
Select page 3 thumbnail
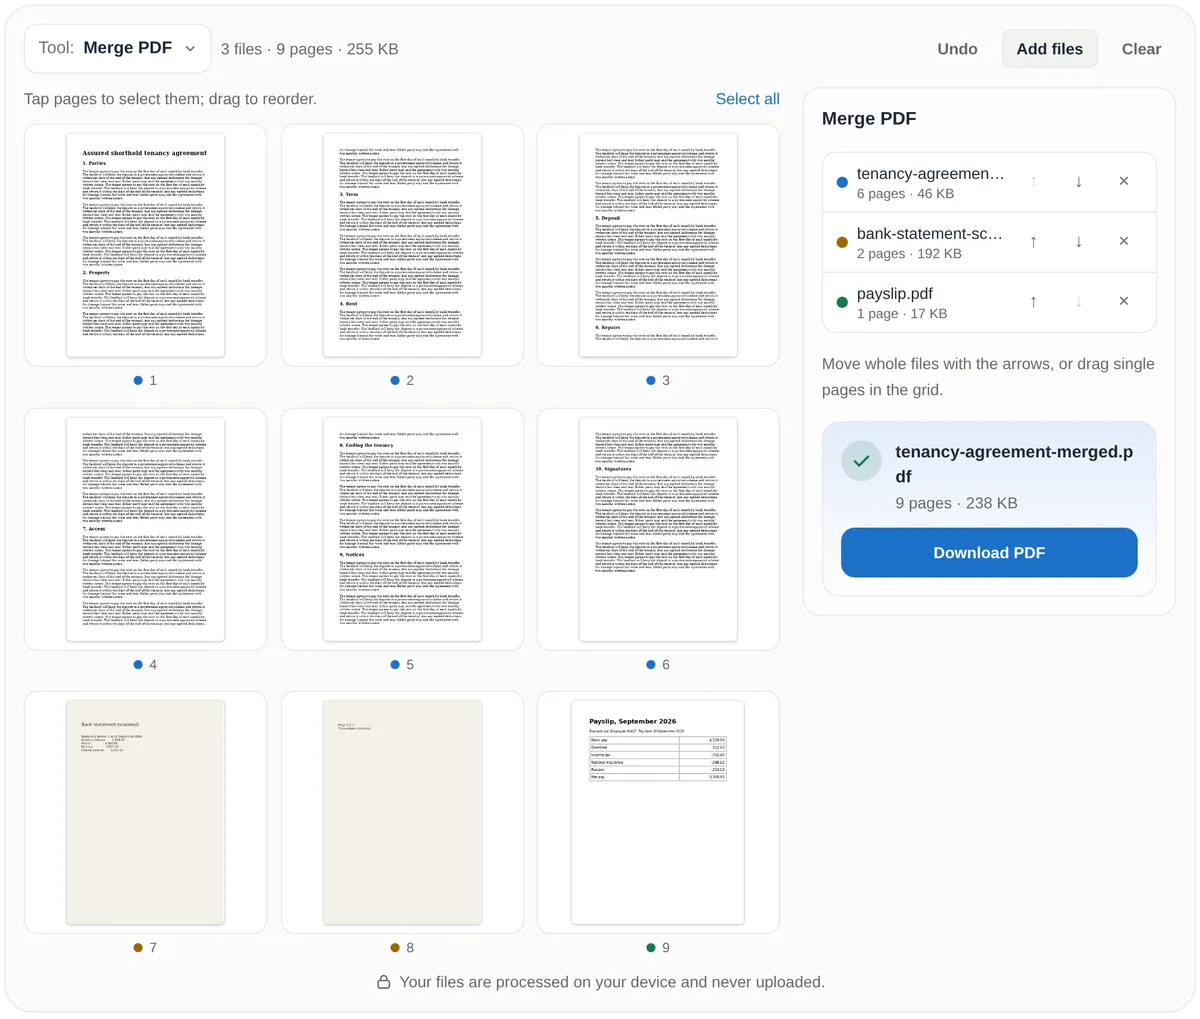(x=658, y=245)
